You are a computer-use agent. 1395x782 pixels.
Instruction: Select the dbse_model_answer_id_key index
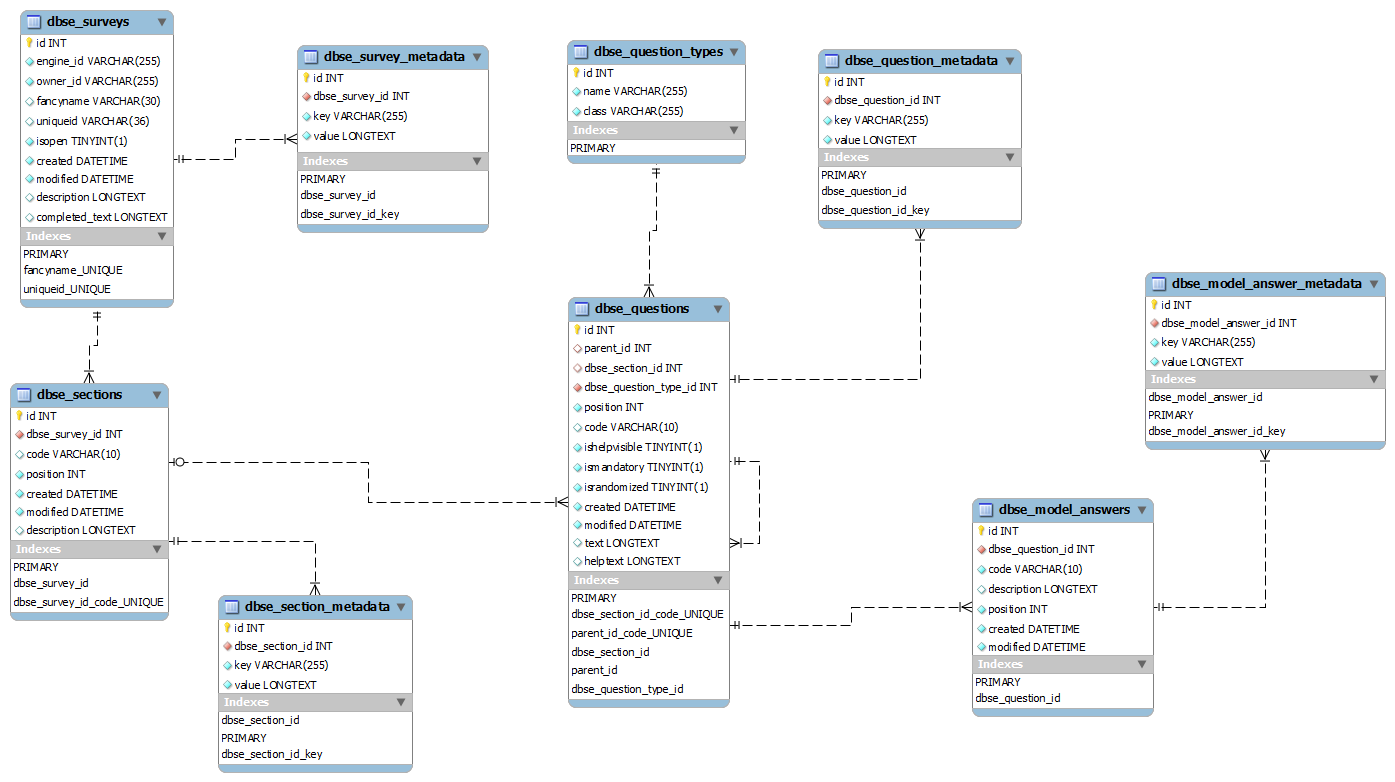pos(1217,432)
